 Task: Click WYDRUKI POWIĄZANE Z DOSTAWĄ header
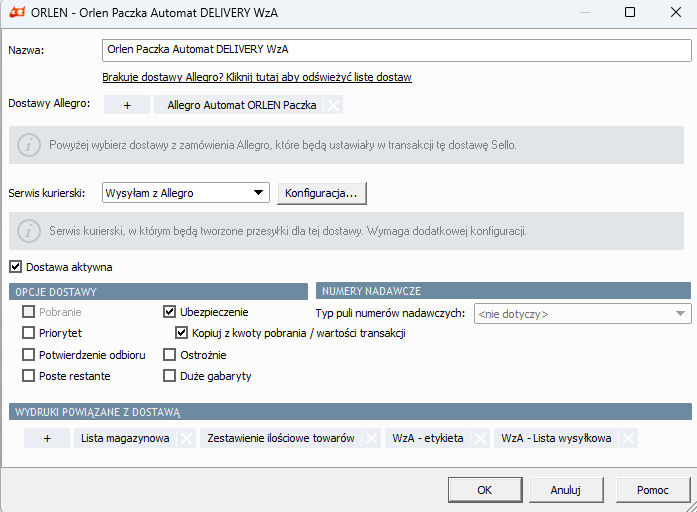click(350, 412)
